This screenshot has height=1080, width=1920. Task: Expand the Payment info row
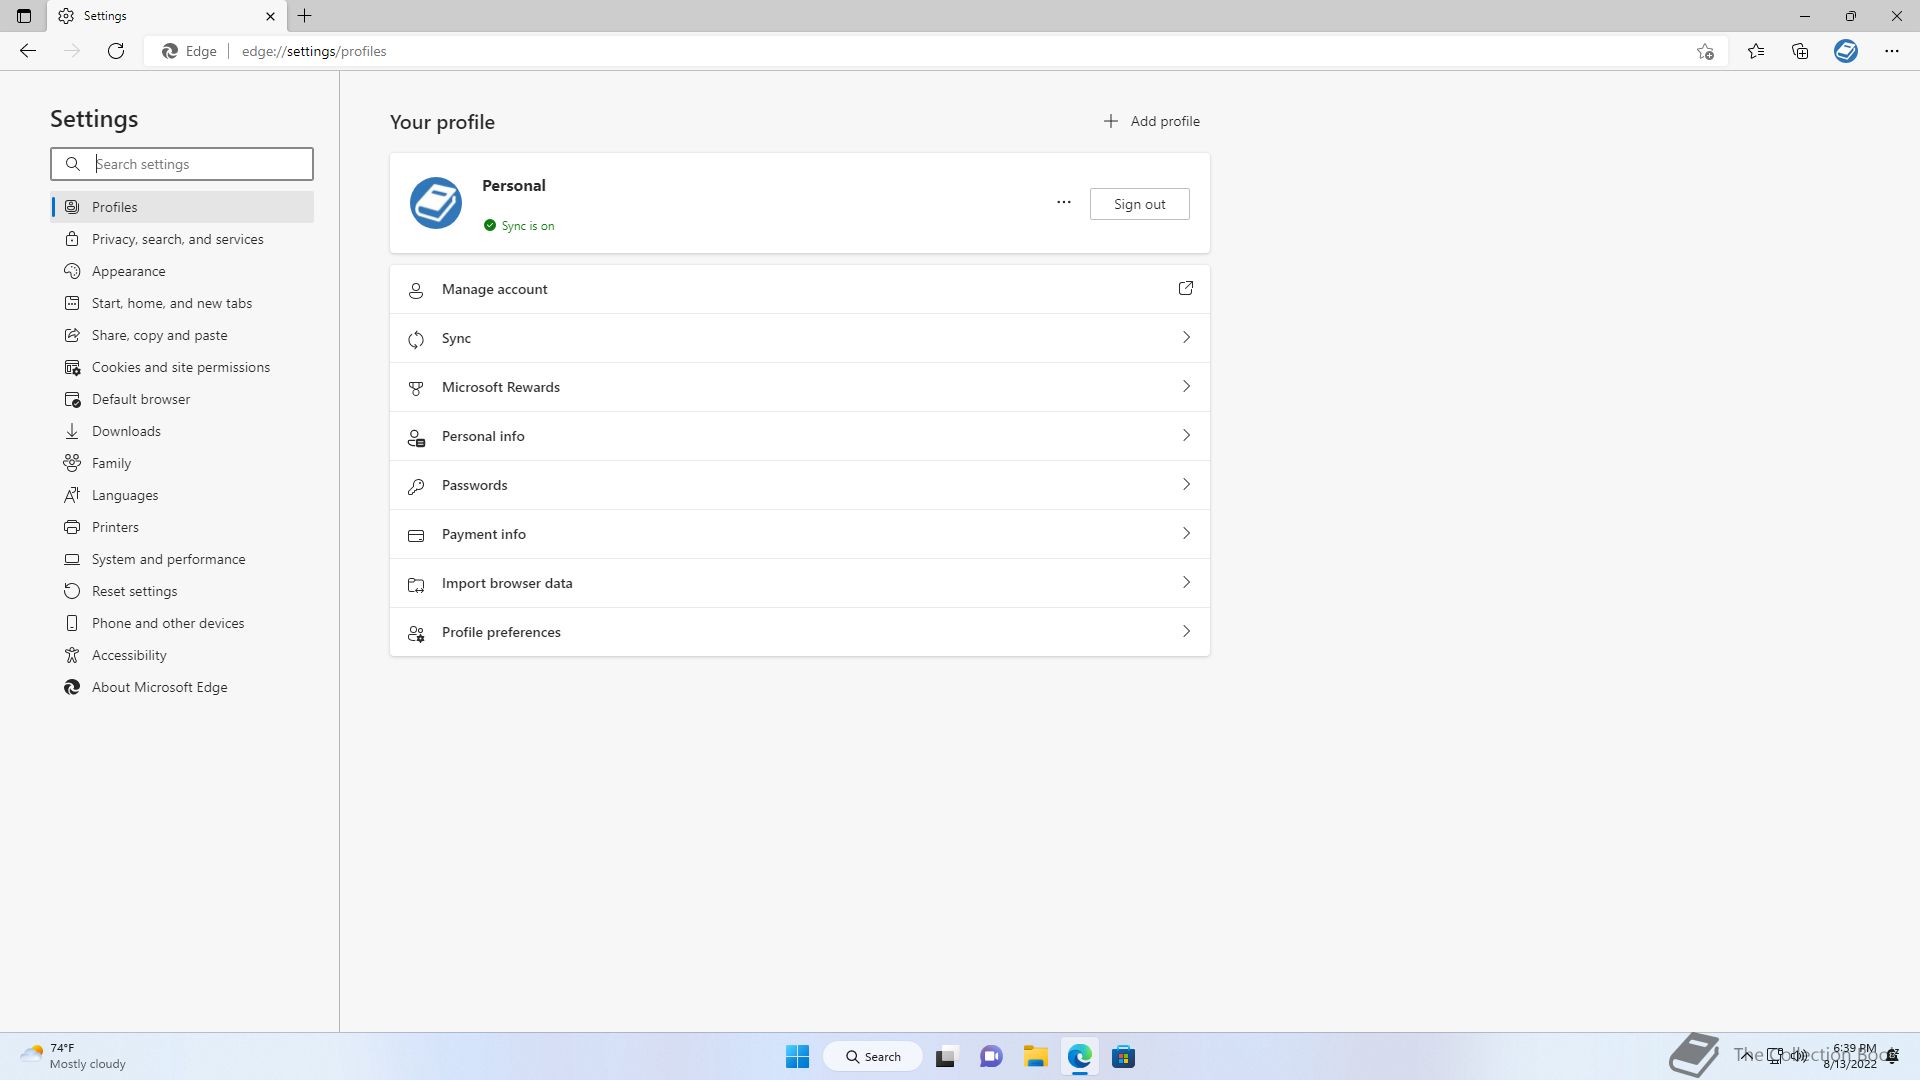[800, 534]
